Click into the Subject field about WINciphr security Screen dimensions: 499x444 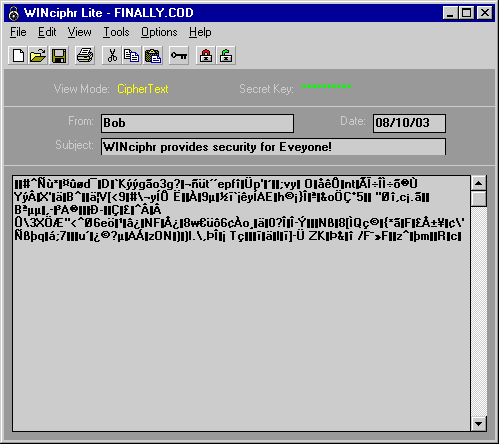tap(273, 147)
